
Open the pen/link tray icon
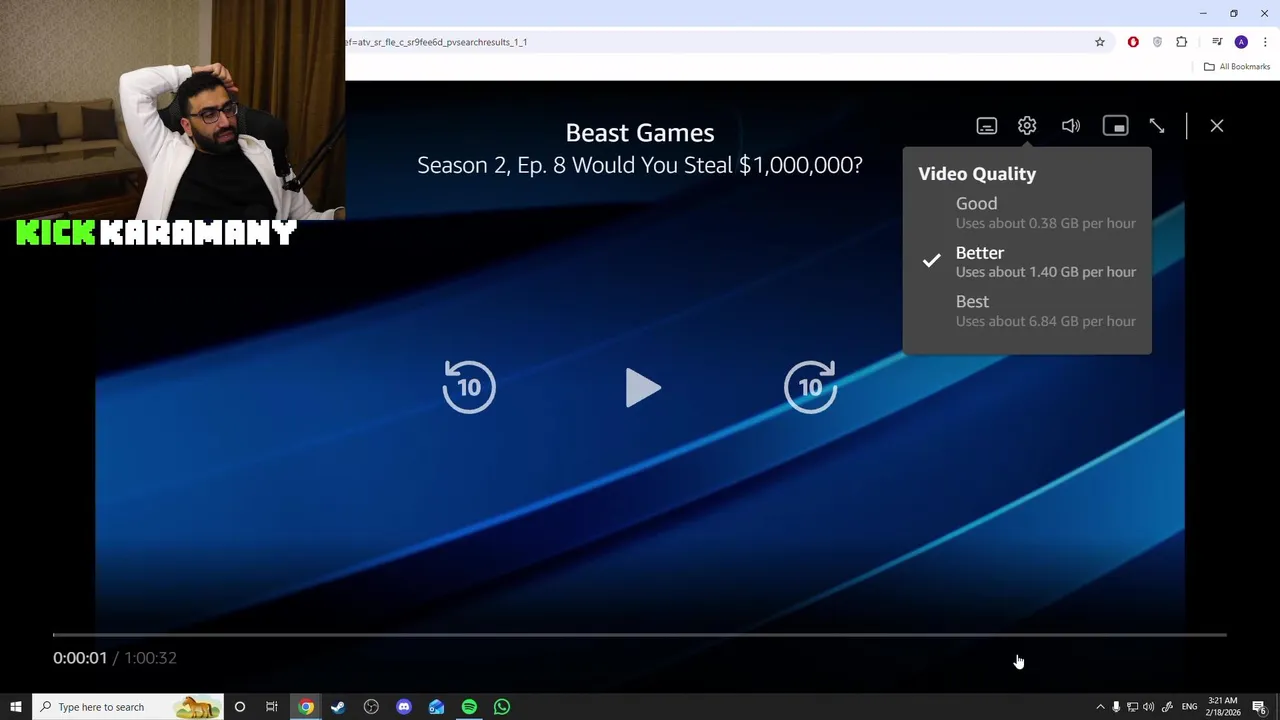coord(1166,707)
